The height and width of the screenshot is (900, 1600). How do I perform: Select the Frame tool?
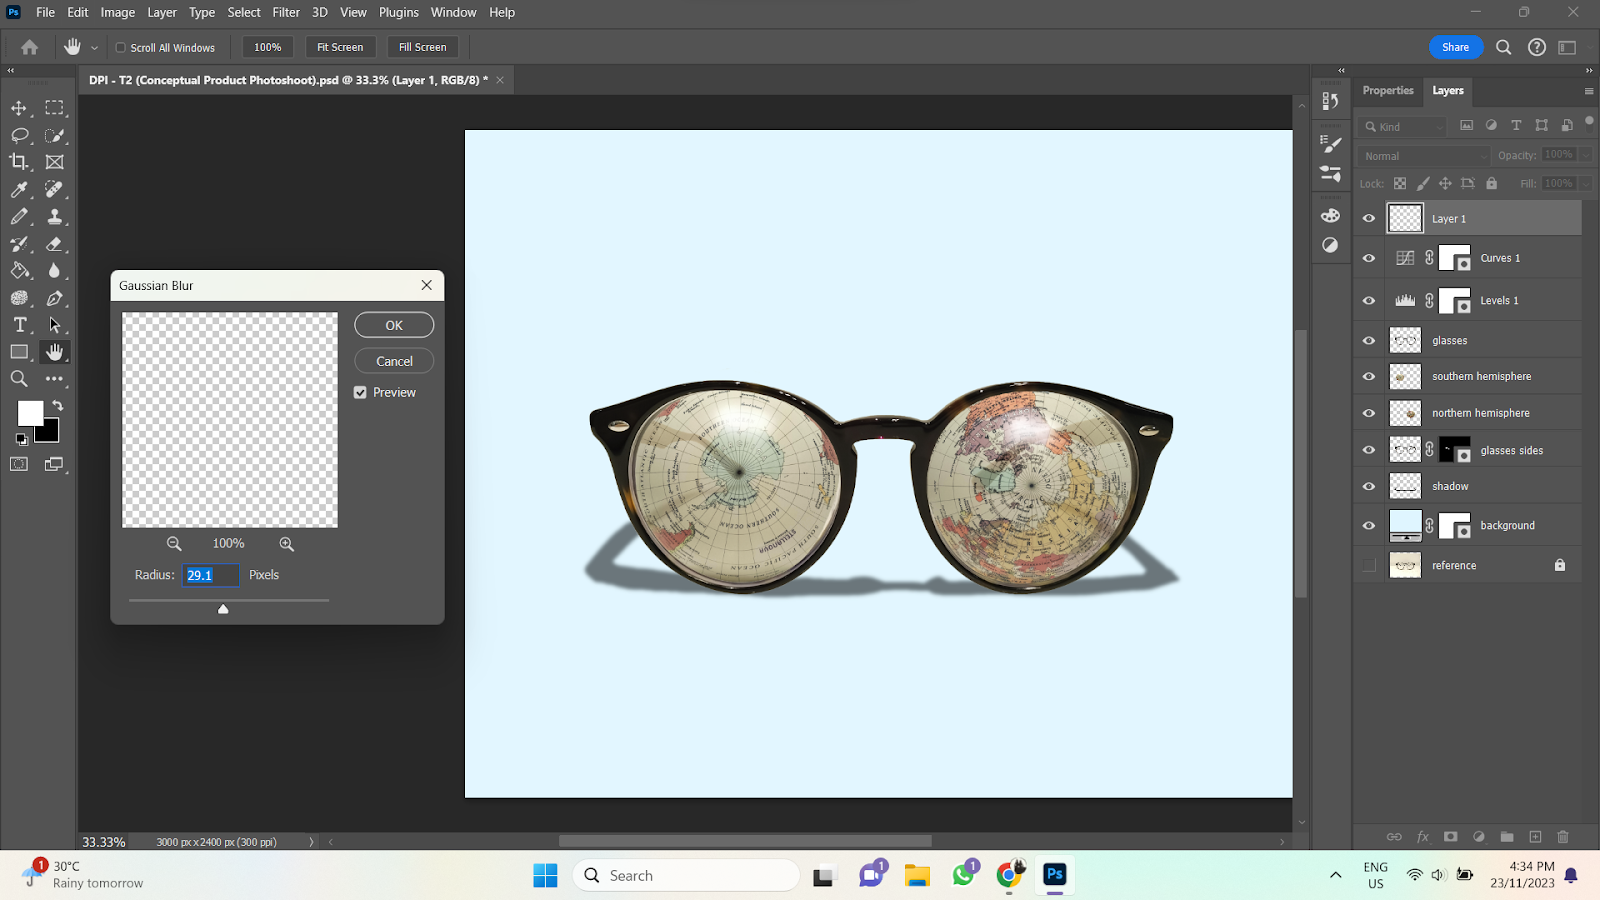pos(55,162)
